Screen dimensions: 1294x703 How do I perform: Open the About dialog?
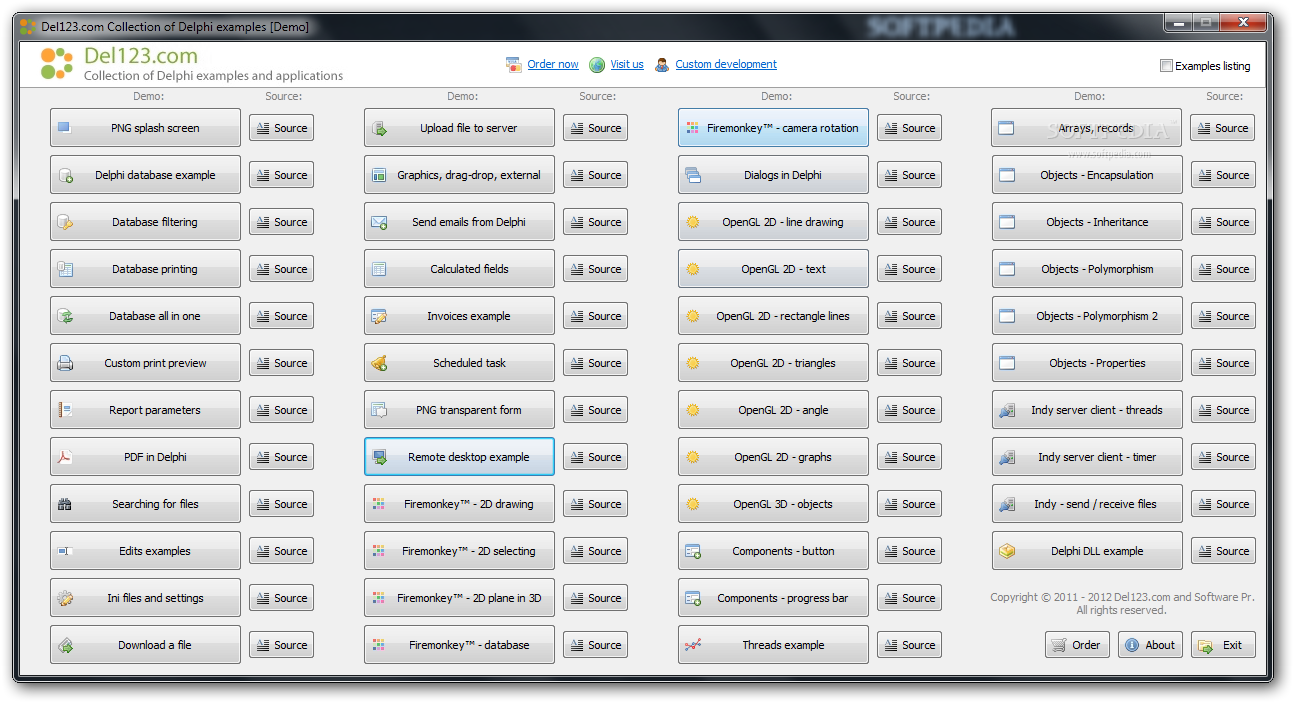(x=1150, y=645)
